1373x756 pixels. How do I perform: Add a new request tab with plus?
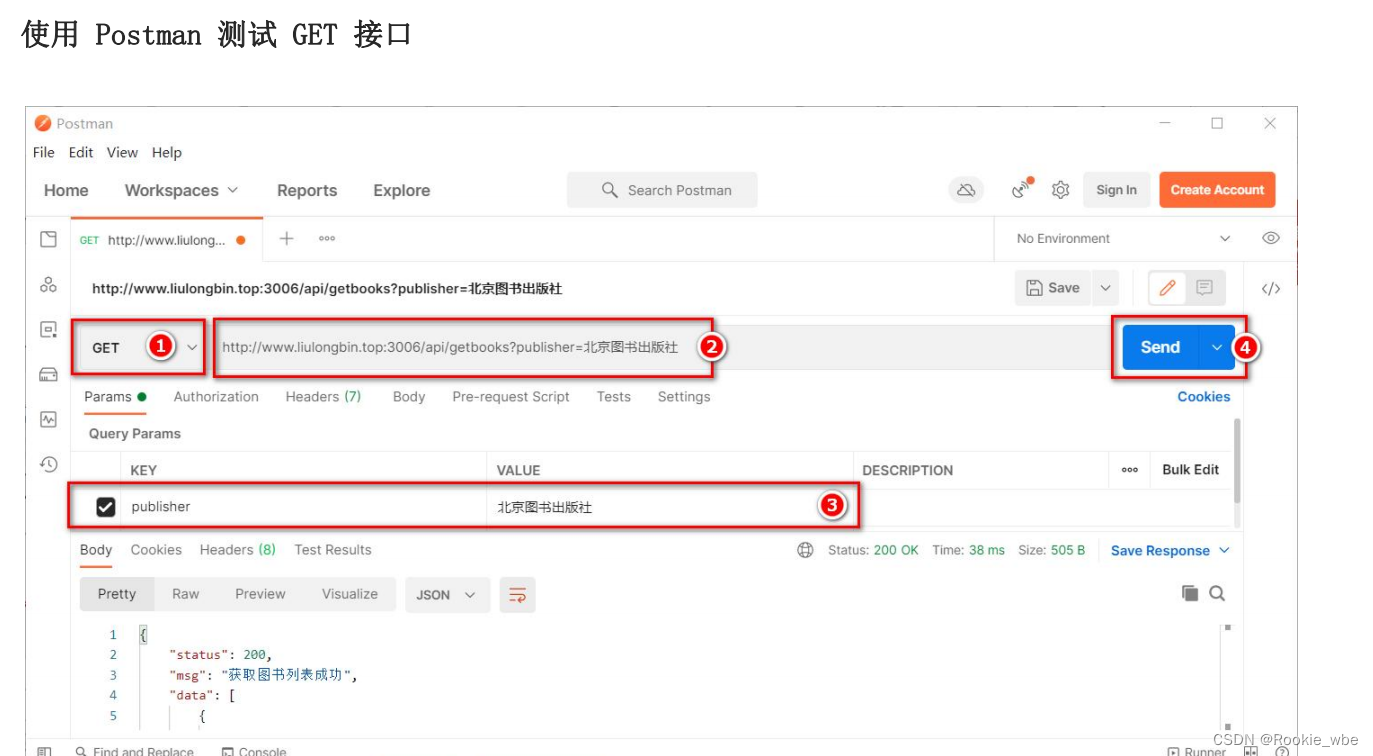coord(287,238)
